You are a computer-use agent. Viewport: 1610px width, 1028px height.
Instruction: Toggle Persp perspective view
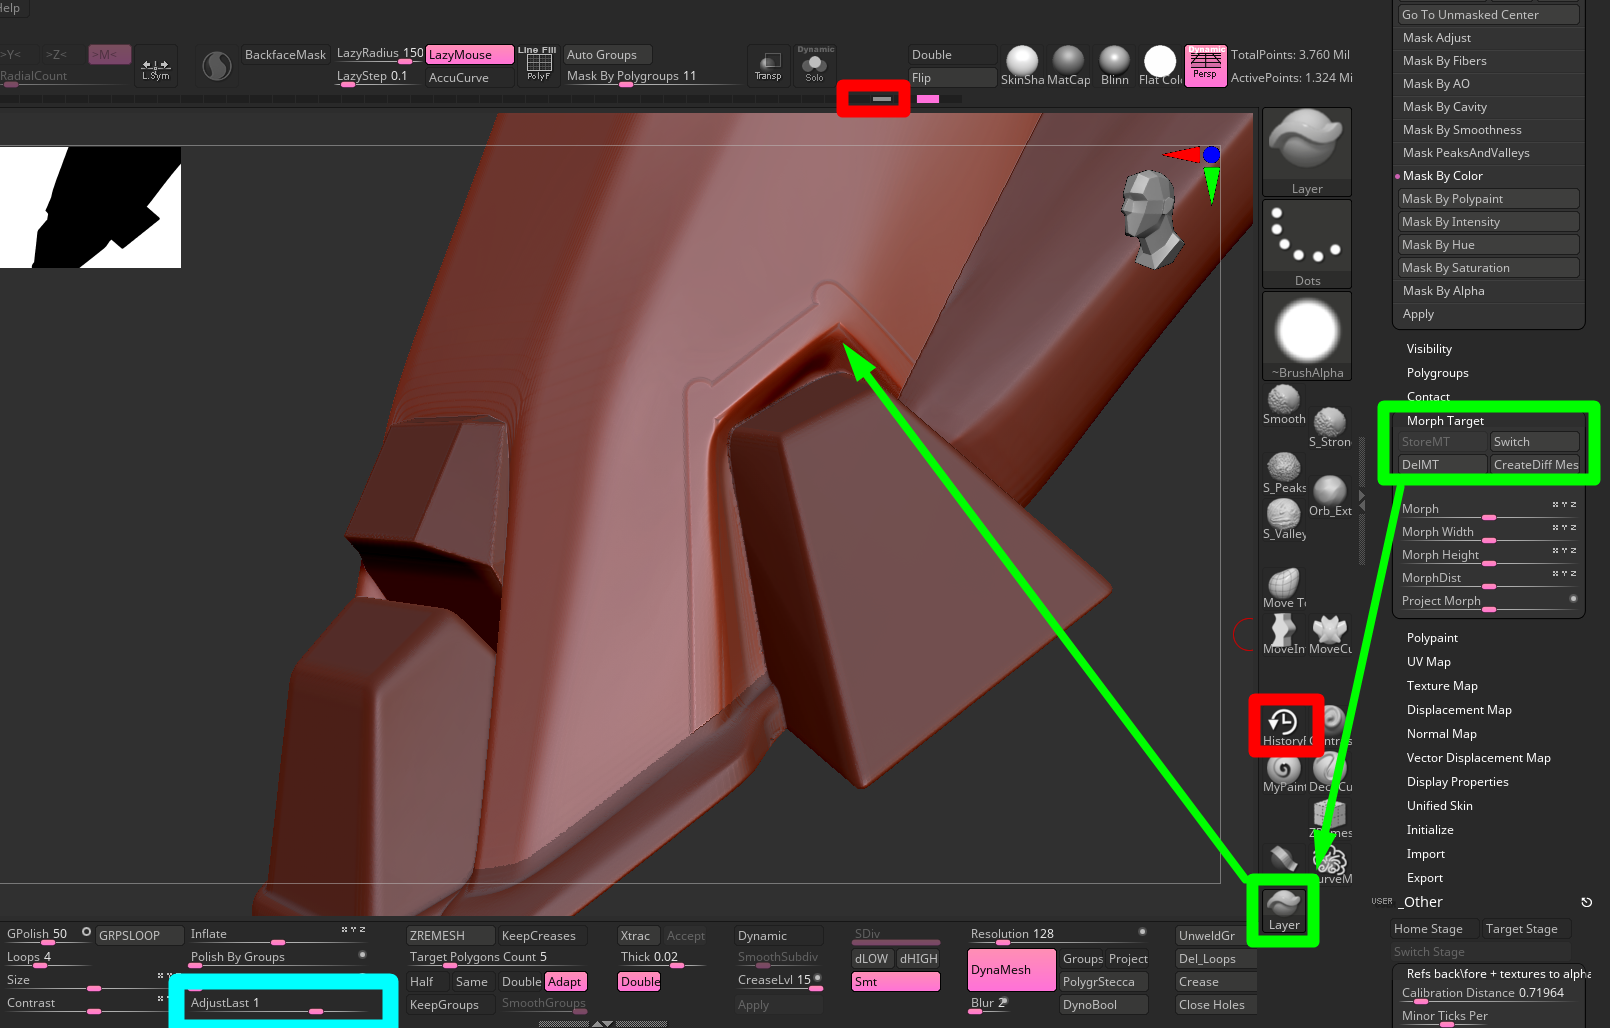1205,66
